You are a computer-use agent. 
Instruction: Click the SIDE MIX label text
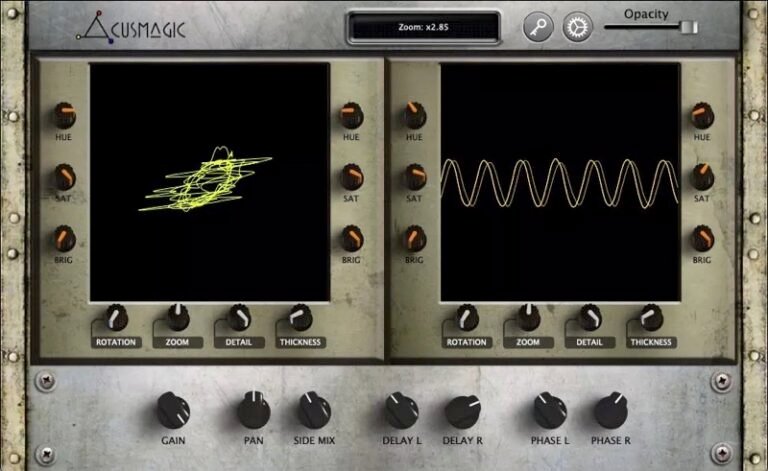(314, 441)
